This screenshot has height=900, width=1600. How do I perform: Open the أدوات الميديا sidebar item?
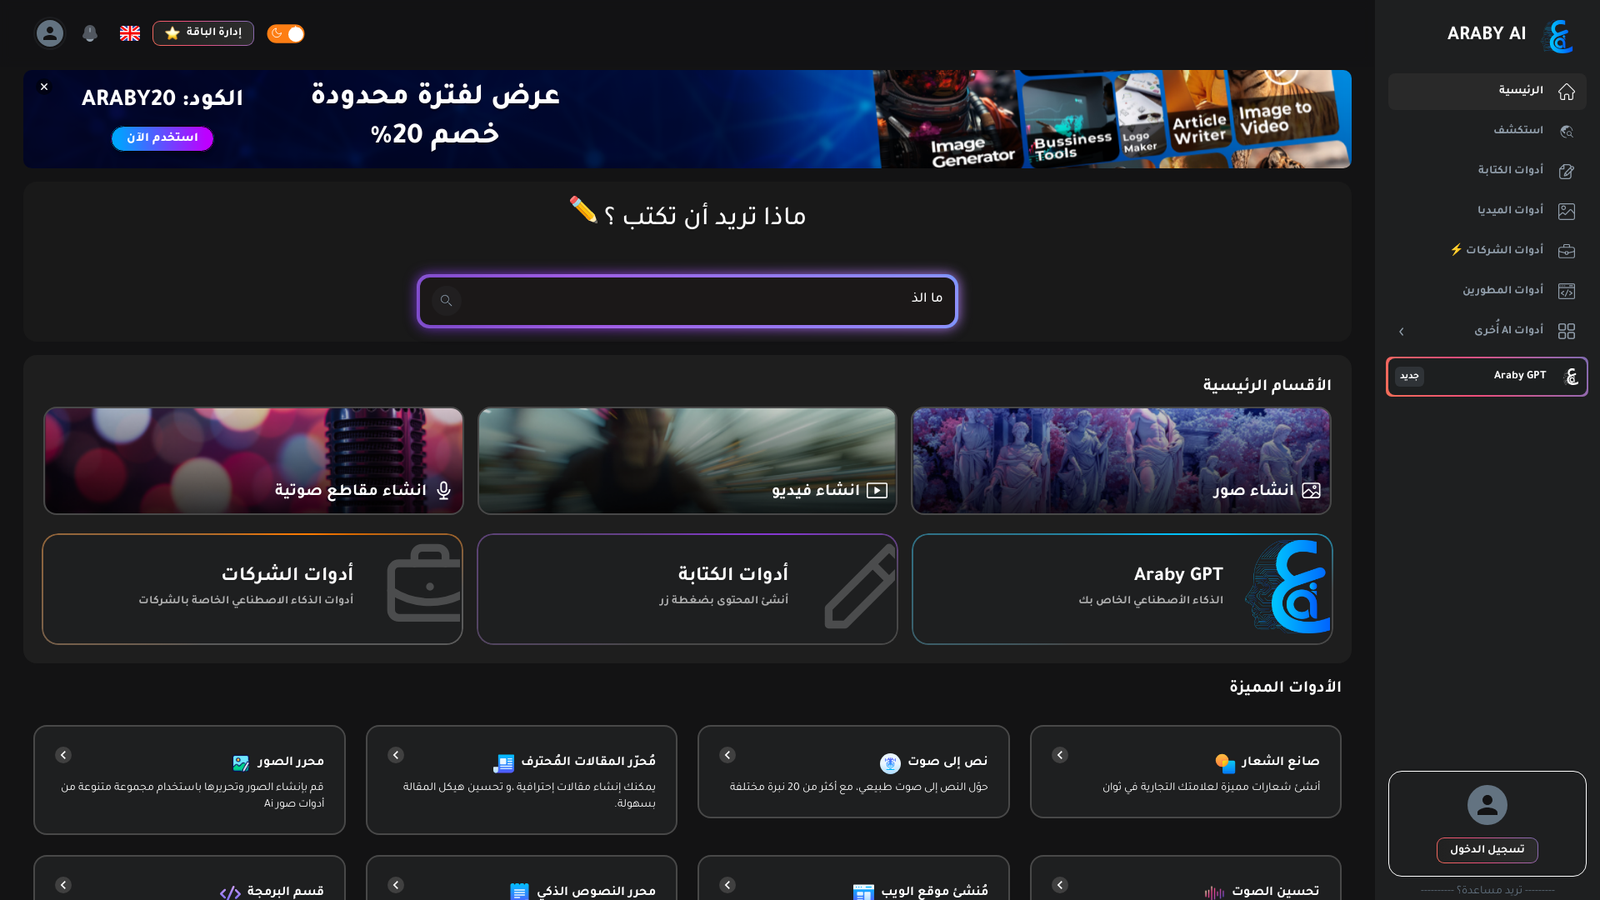coord(1487,211)
